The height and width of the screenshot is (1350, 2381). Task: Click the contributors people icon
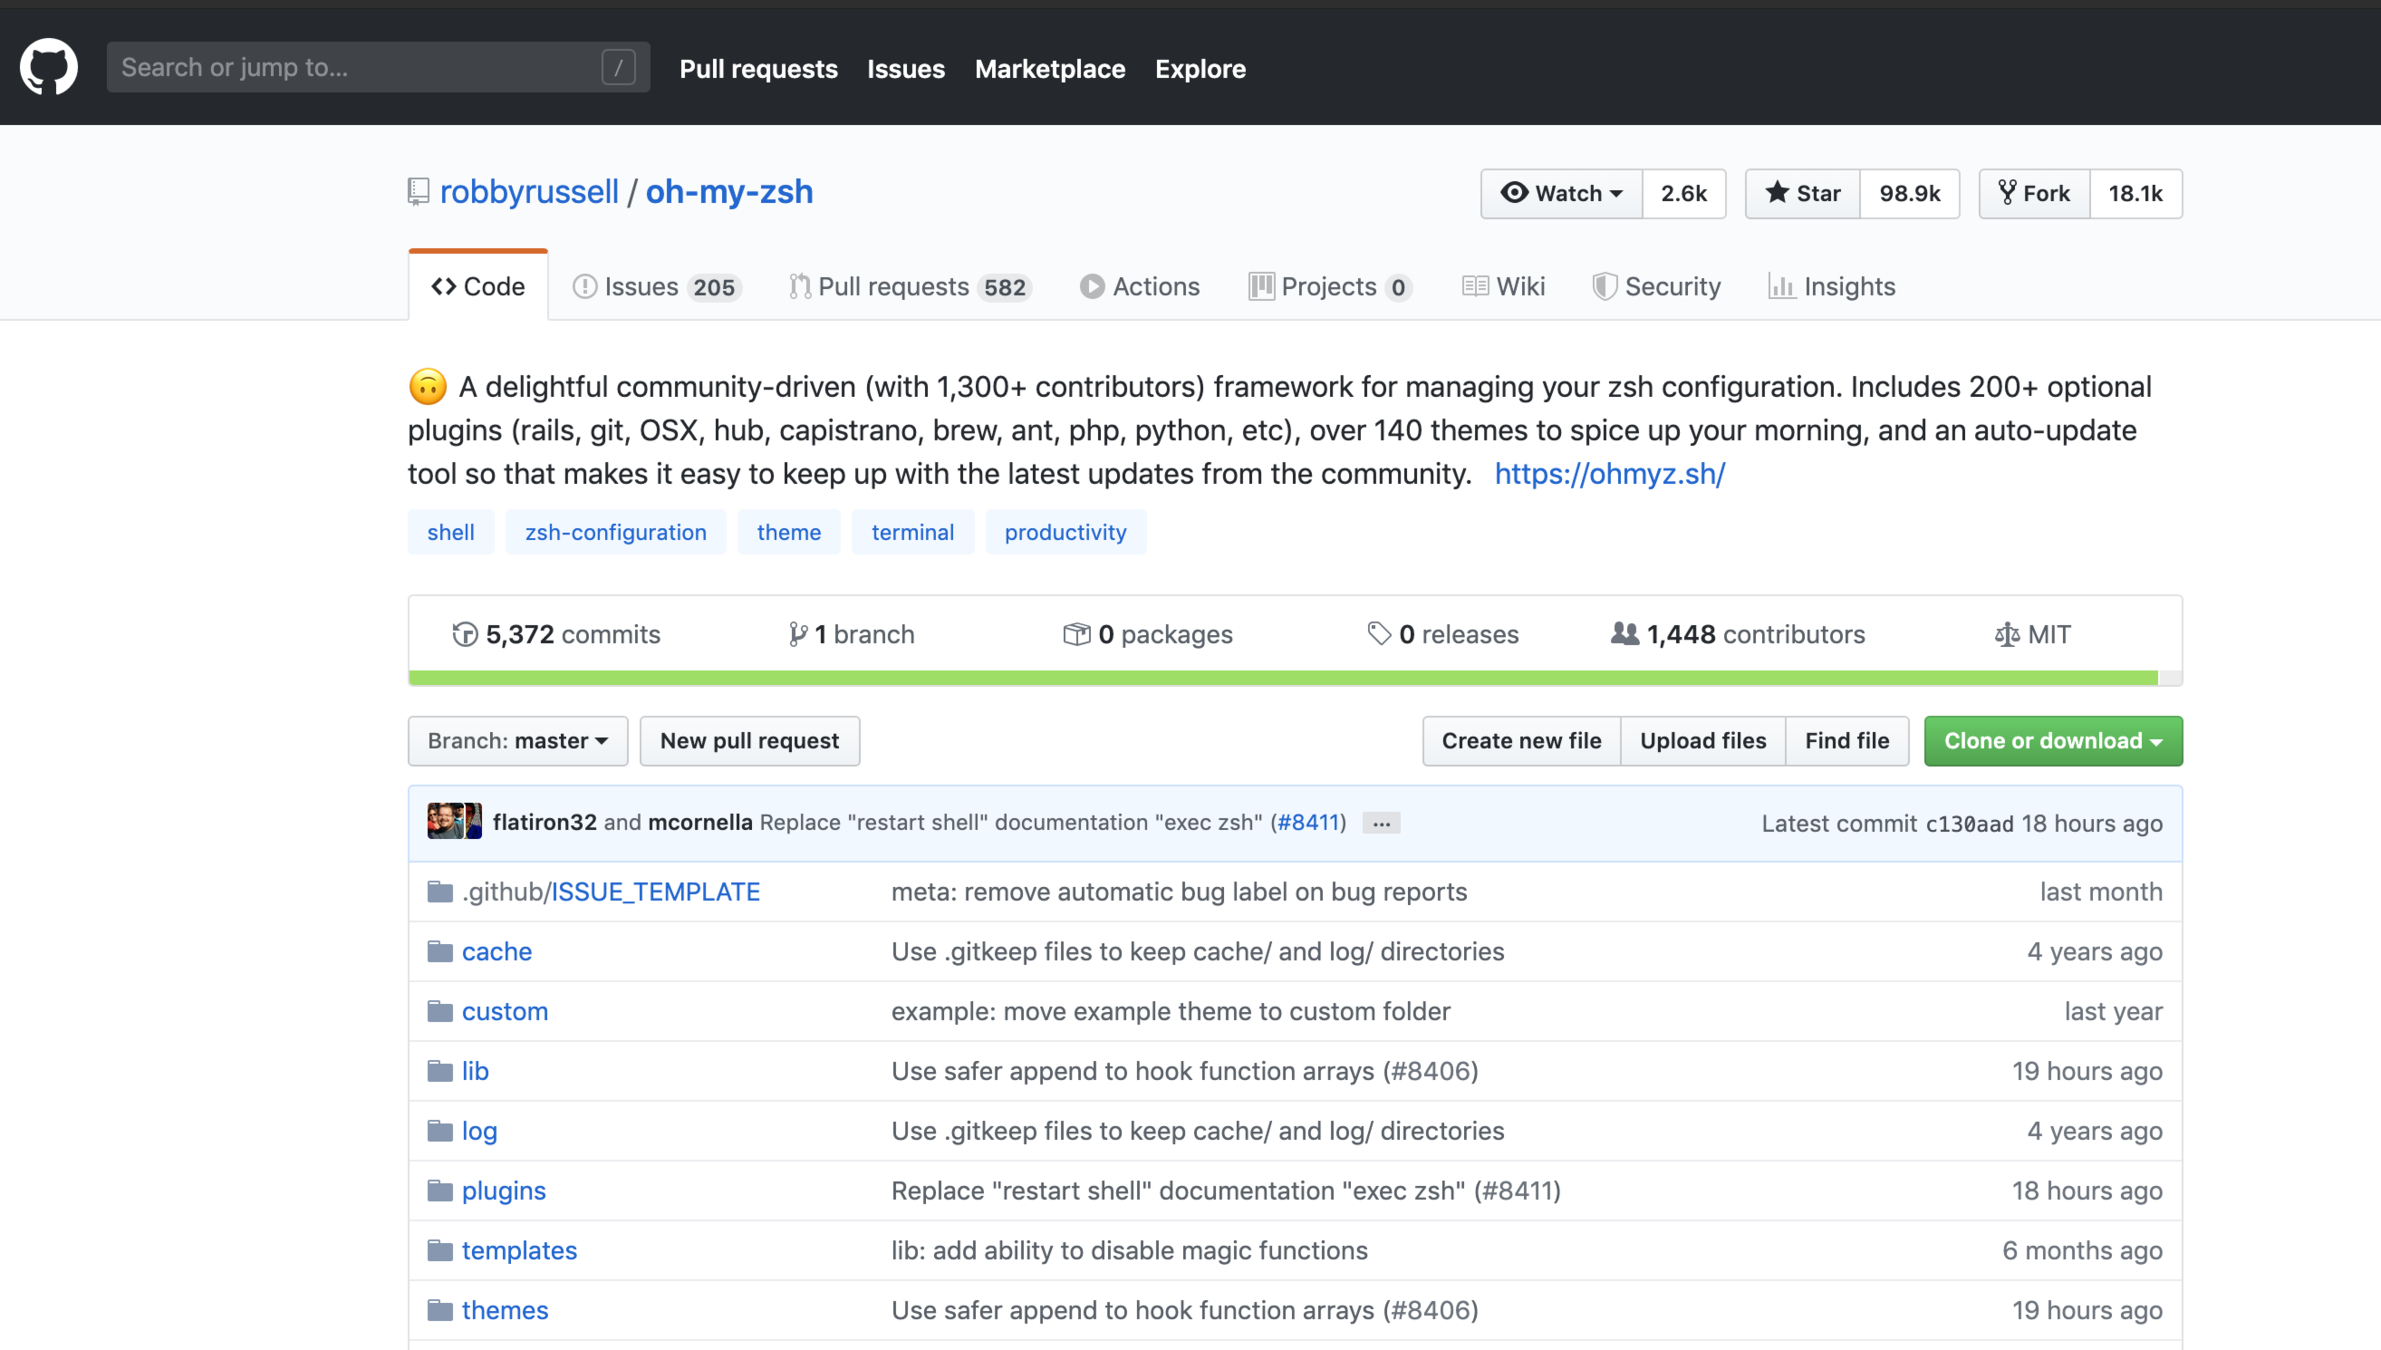[x=1624, y=634]
